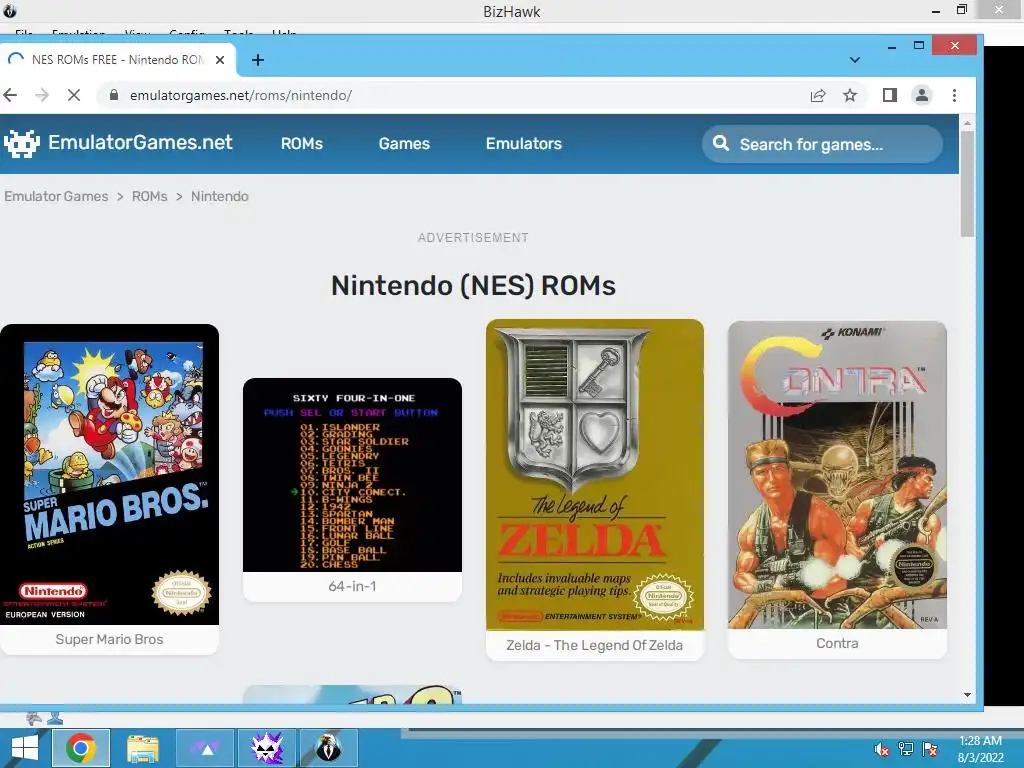Screen dimensions: 1024x768
Task: Open a new tab with plus button
Action: [x=258, y=60]
